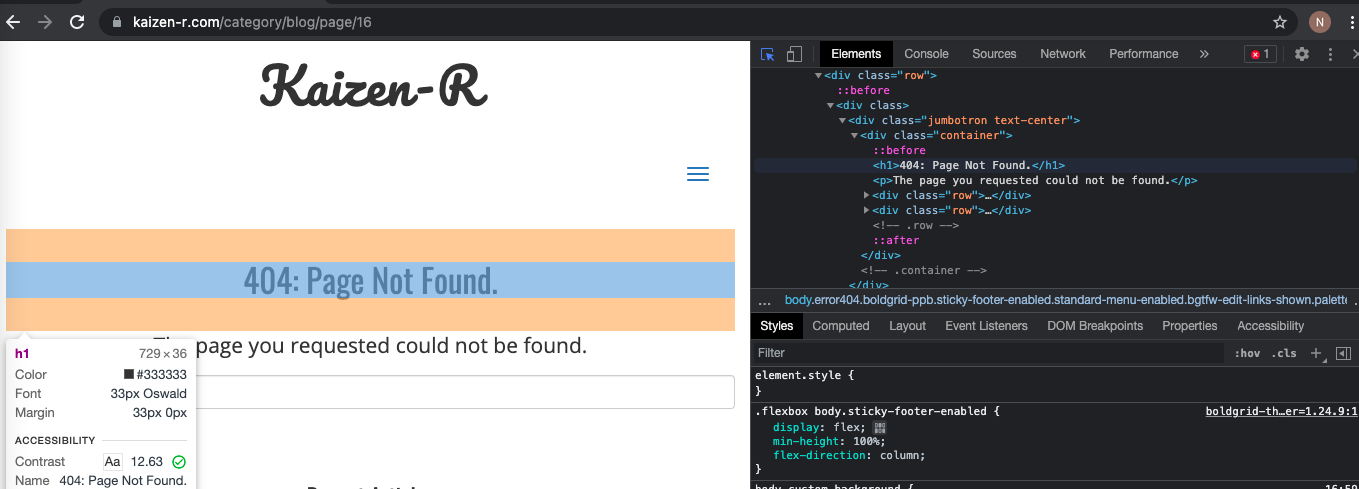This screenshot has width=1359, height=489.
Task: Click the Kaizen-R site title
Action: point(373,86)
